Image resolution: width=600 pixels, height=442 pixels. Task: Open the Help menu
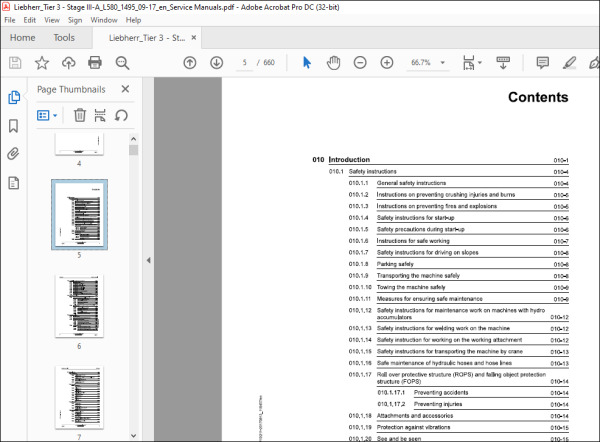pyautogui.click(x=134, y=20)
